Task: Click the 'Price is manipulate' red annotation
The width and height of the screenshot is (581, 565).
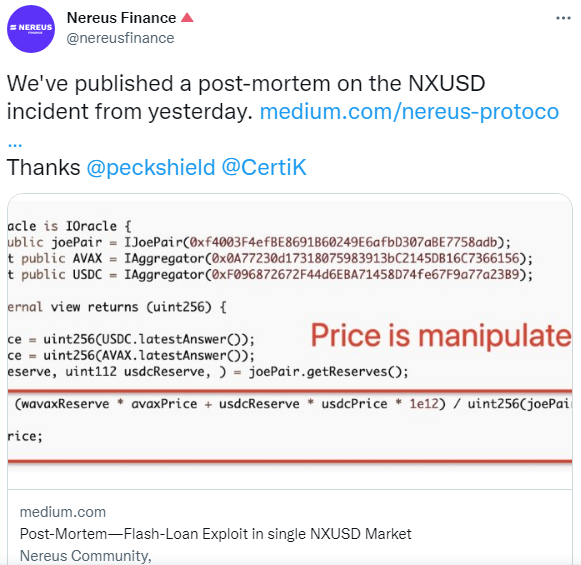Action: [441, 336]
